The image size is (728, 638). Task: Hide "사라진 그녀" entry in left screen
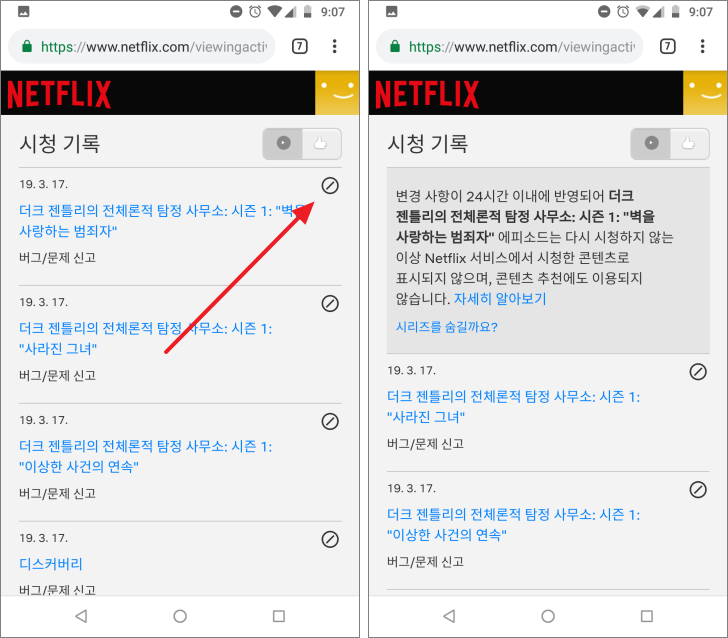pyautogui.click(x=330, y=303)
